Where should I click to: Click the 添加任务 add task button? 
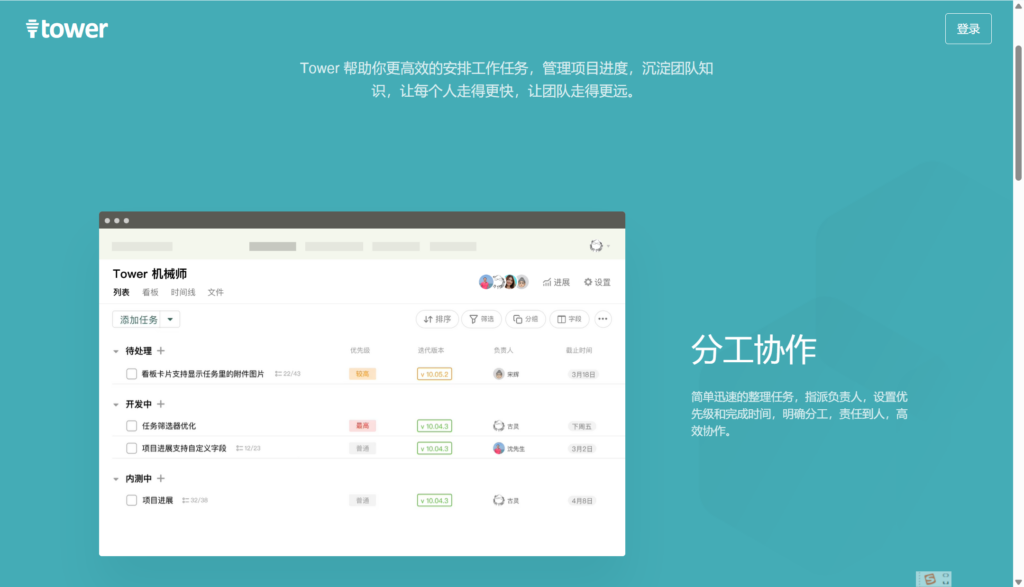coord(138,319)
